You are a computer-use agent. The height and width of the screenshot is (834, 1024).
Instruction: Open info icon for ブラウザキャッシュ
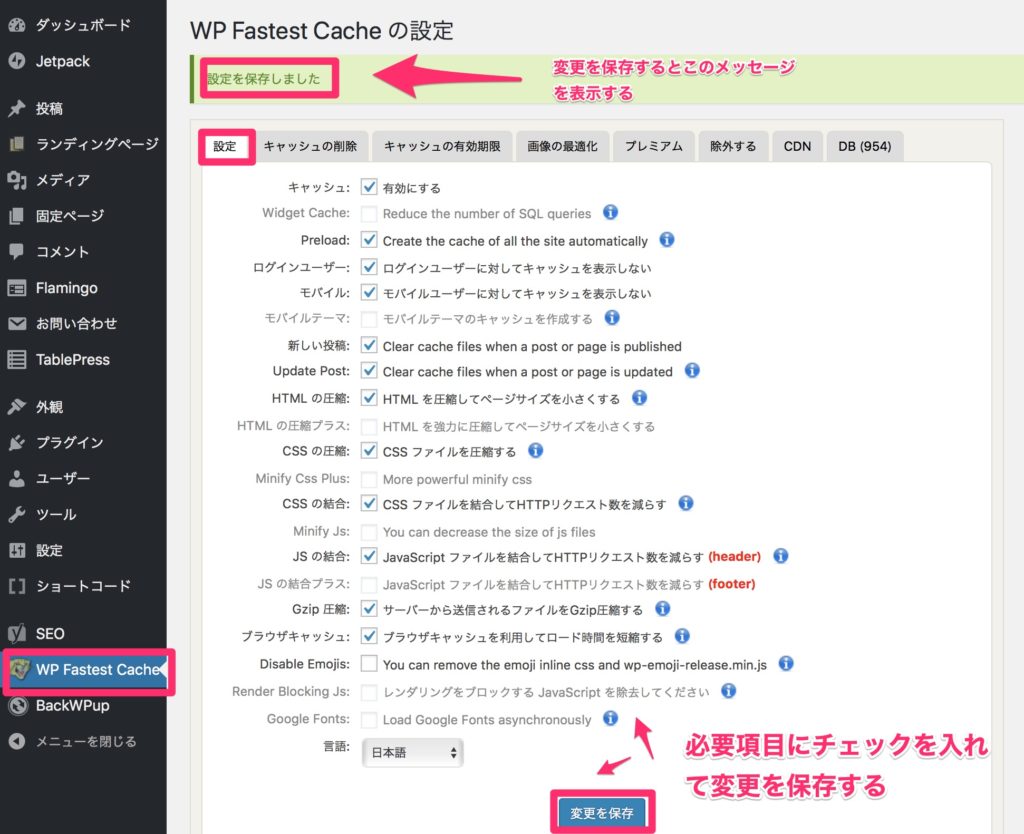(682, 636)
